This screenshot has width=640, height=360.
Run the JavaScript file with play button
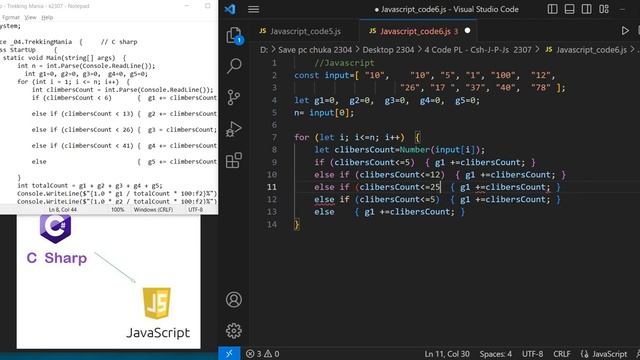pos(625,31)
